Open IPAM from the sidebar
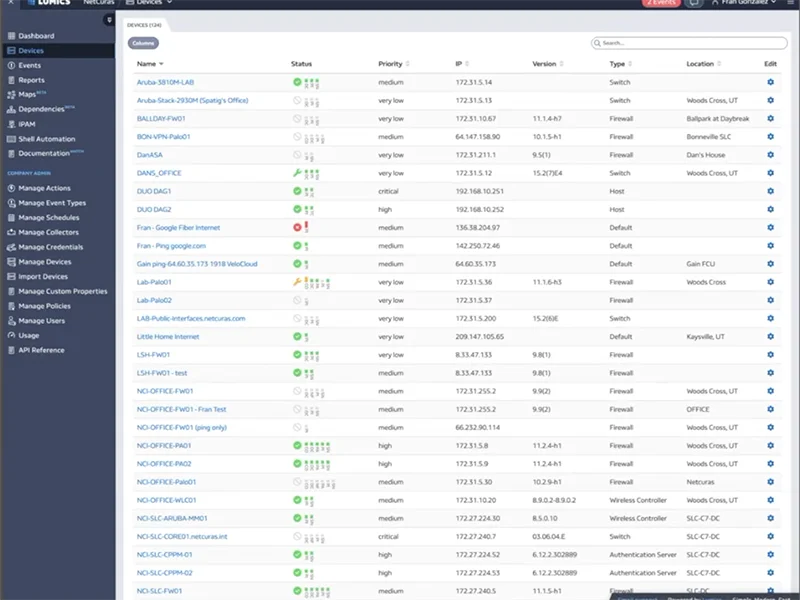This screenshot has width=800, height=600. (x=27, y=124)
